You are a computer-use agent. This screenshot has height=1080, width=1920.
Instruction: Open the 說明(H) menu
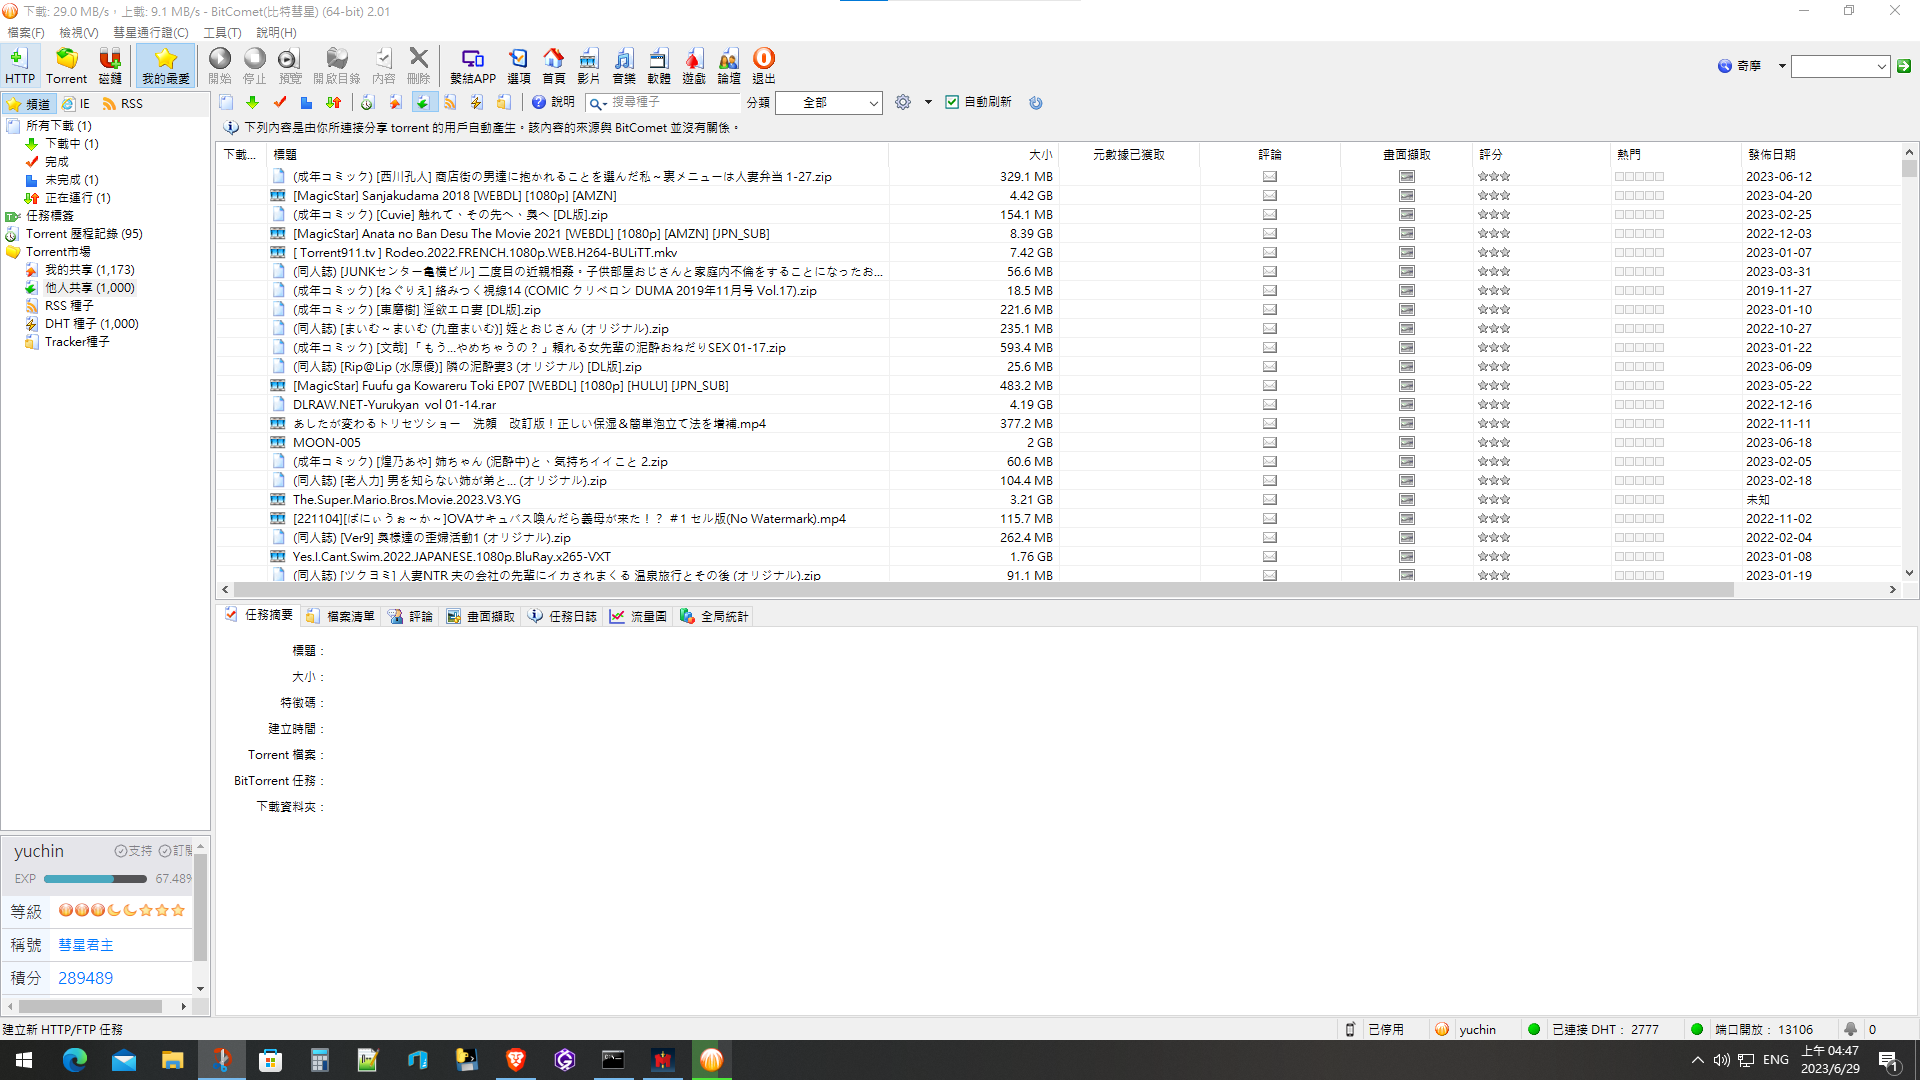277,33
